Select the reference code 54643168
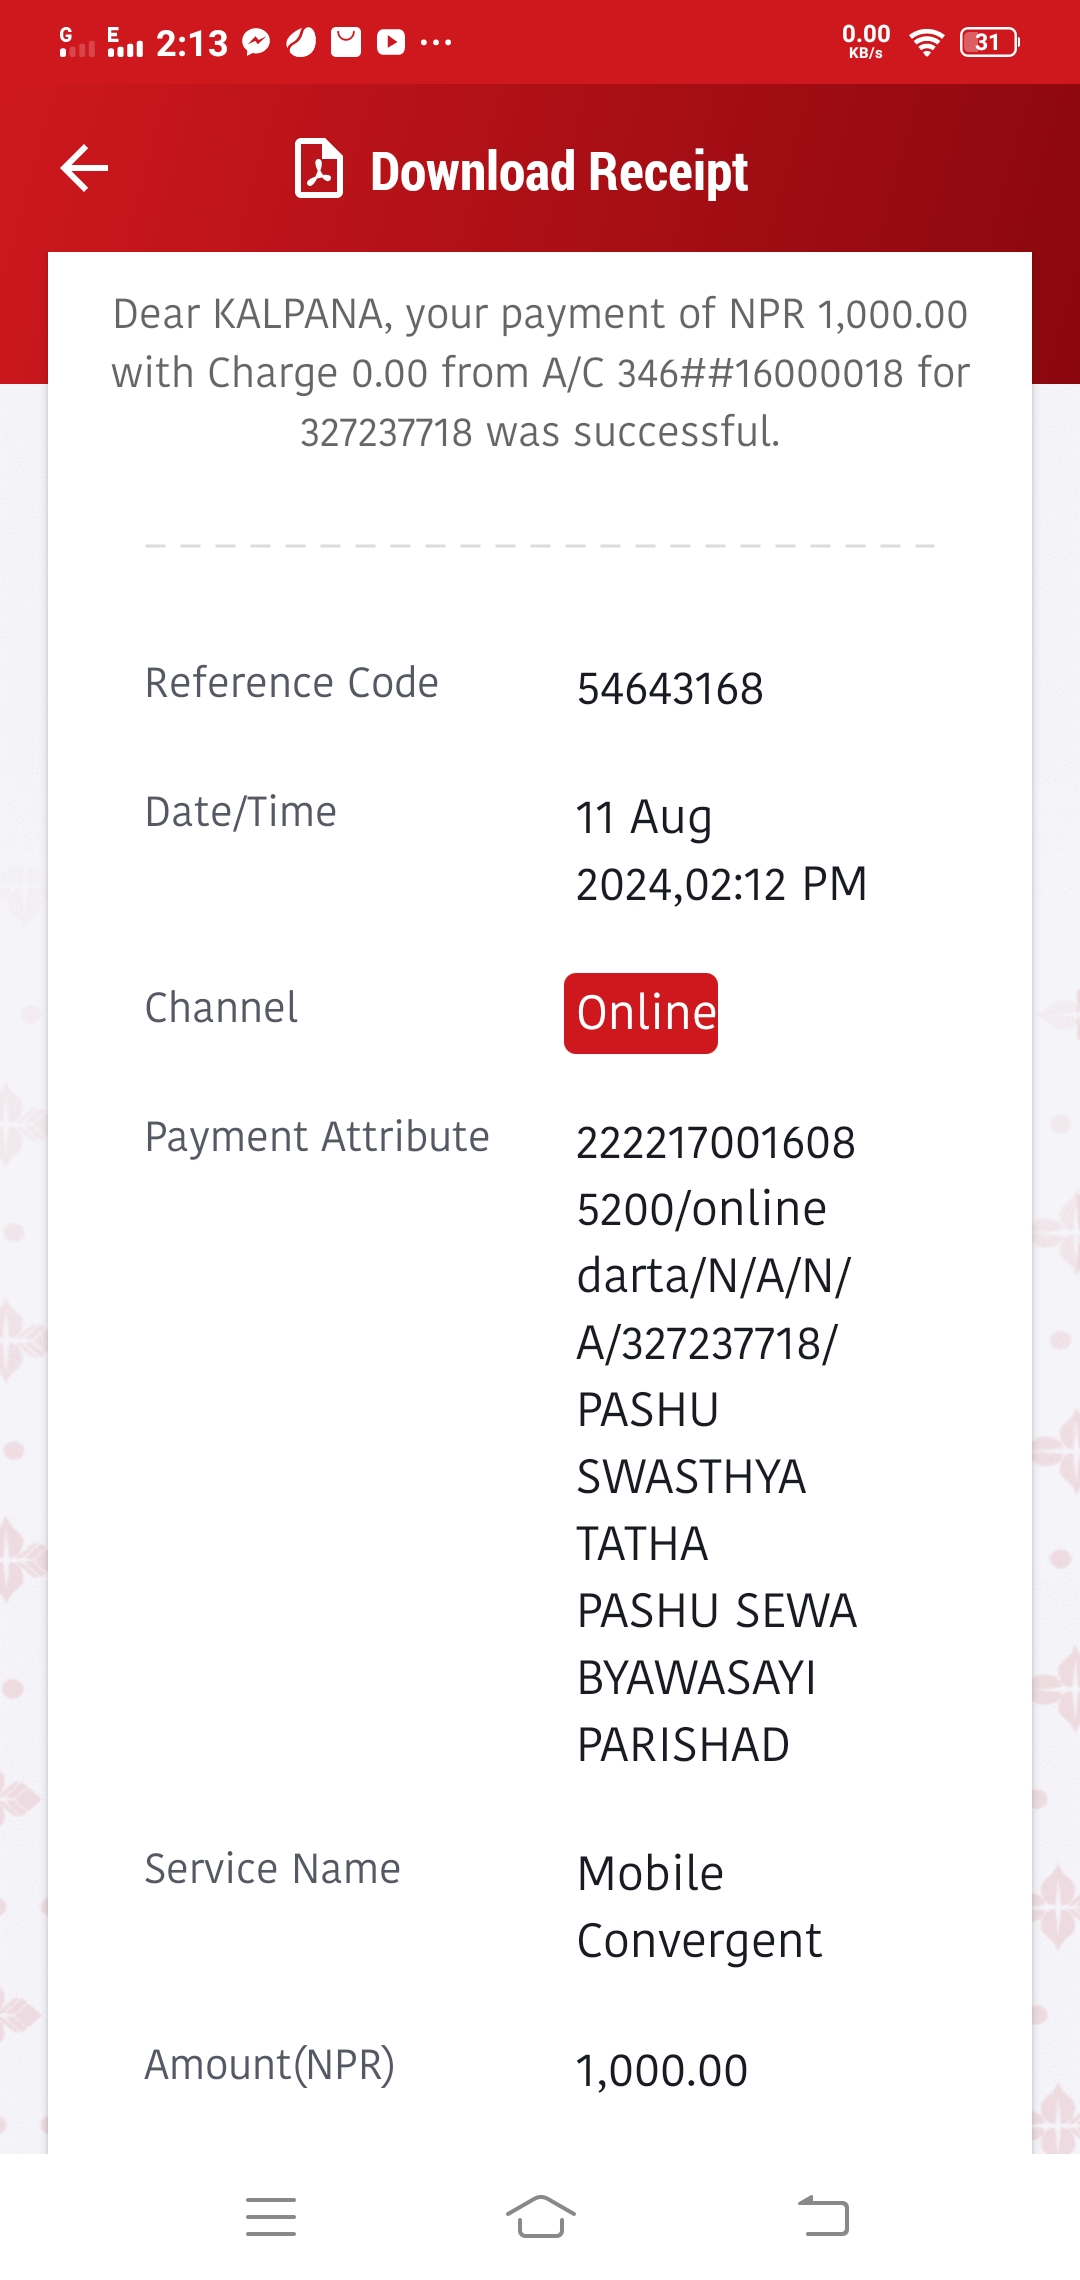 tap(670, 689)
